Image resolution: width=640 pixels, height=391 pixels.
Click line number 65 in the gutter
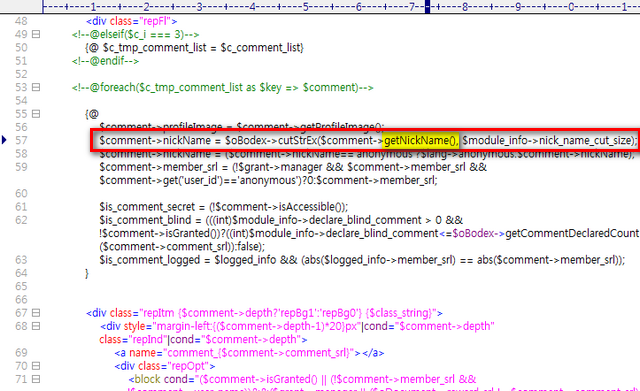tap(21, 287)
